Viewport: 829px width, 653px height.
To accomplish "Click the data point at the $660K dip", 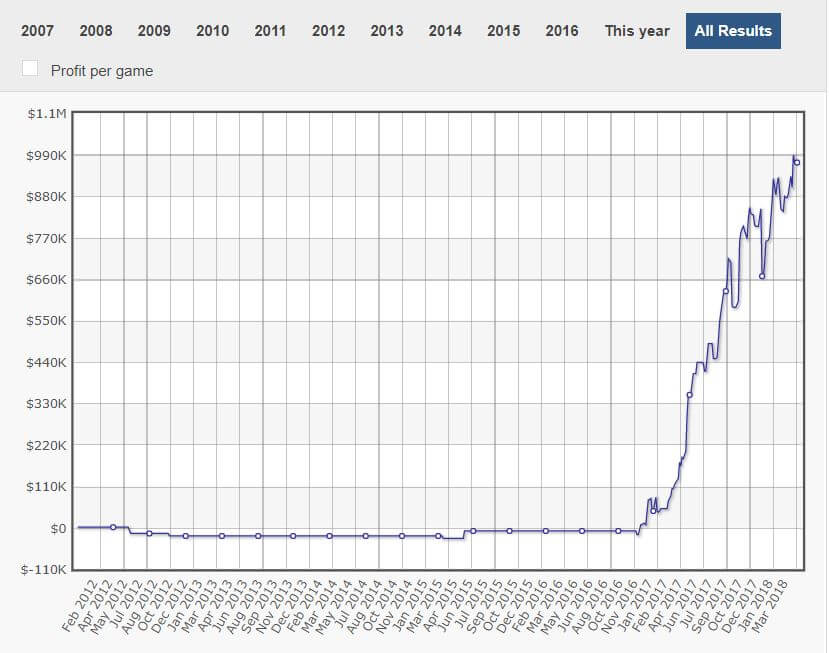I will [x=762, y=276].
